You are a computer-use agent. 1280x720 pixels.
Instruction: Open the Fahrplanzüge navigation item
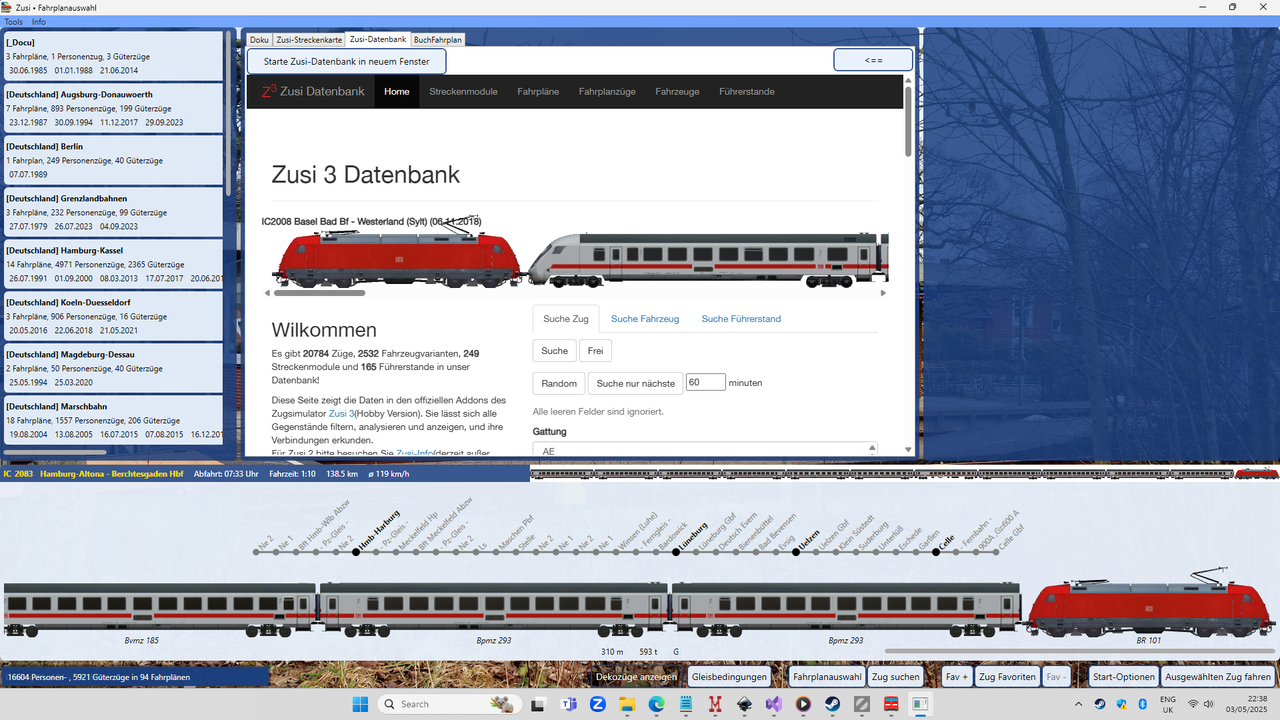coord(607,92)
